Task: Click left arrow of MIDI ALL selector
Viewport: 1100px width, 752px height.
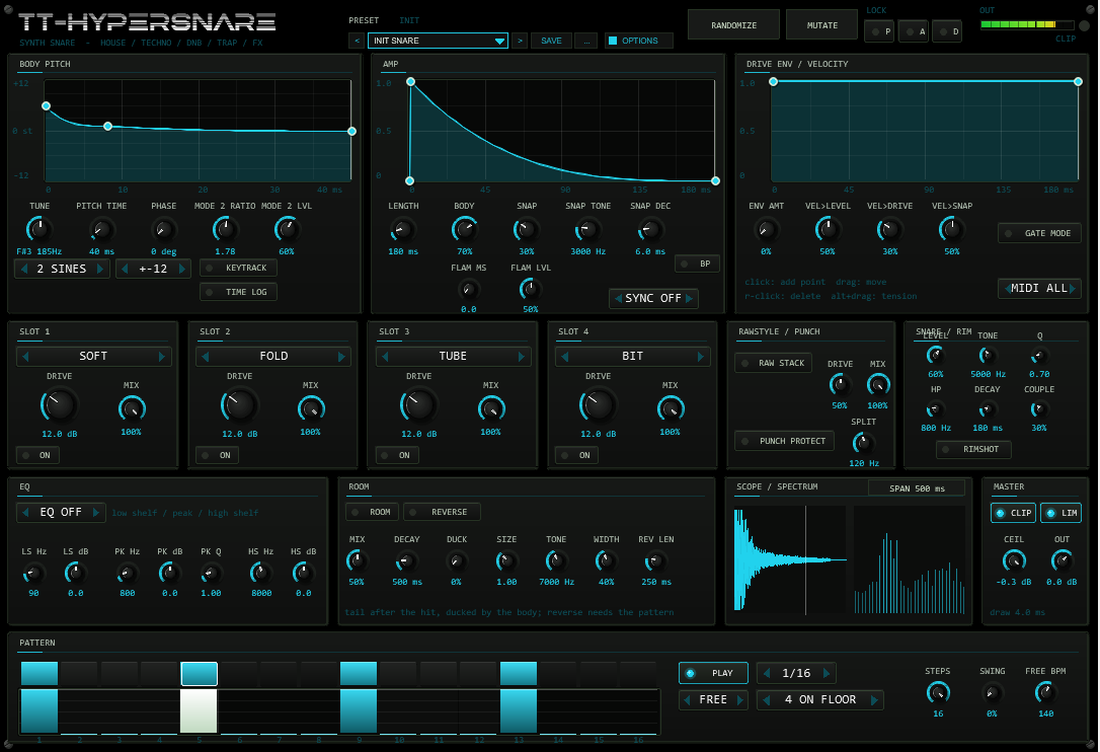Action: pyautogui.click(x=1006, y=288)
